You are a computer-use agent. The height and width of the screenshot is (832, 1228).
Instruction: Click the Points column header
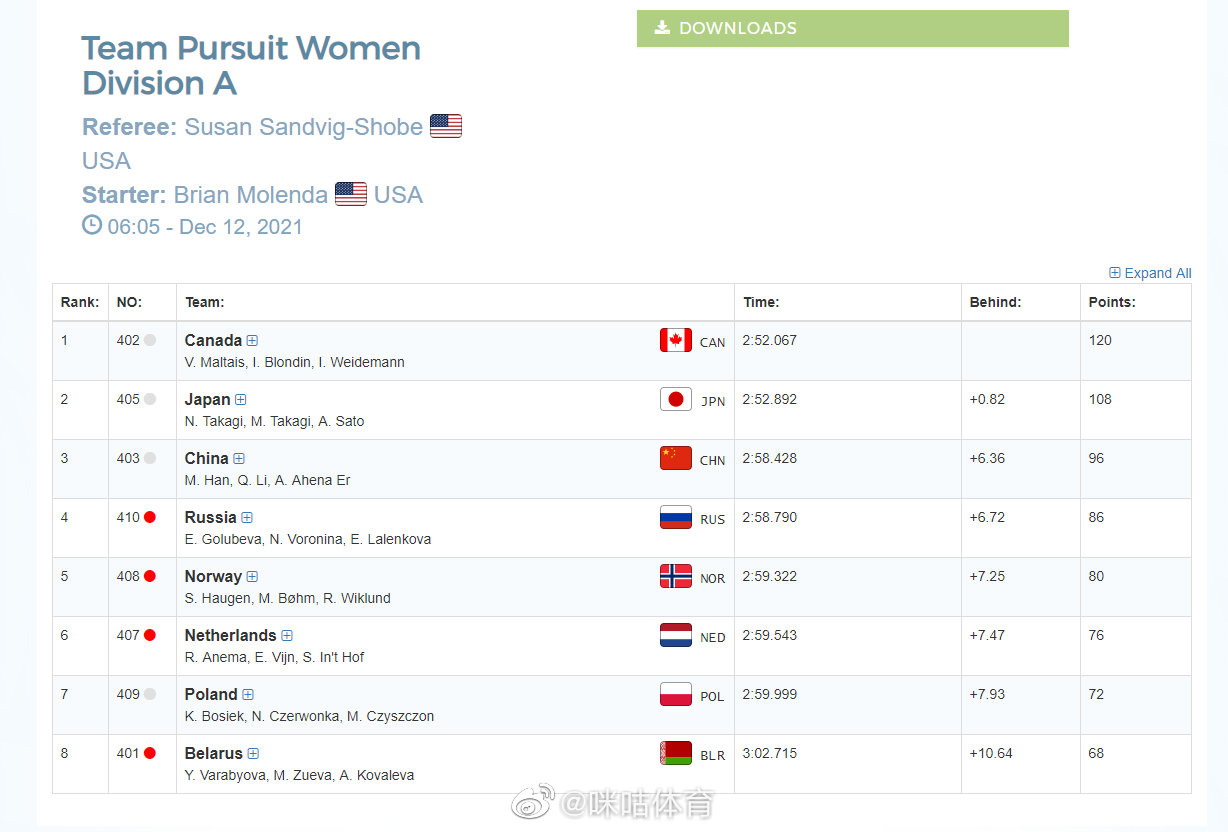[1112, 302]
